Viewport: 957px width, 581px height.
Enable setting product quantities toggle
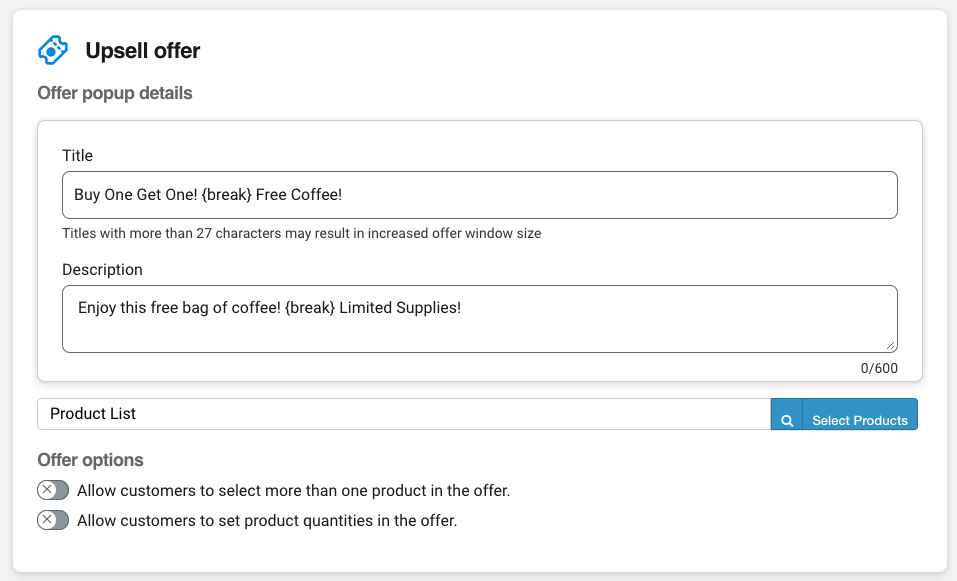coord(53,520)
